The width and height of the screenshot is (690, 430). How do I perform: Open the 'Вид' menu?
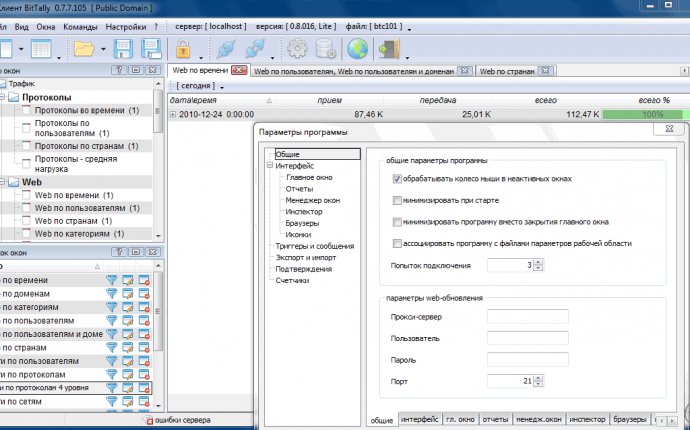(22, 27)
